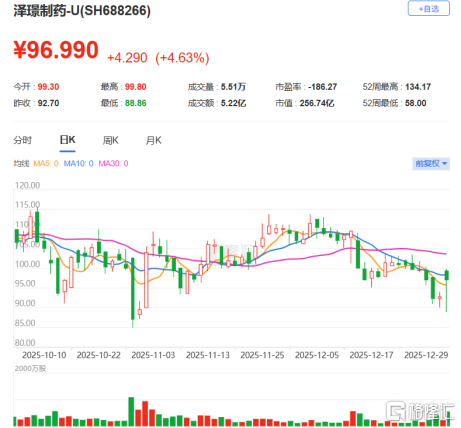Expand the 前复权 adjustment dropdown
The width and height of the screenshot is (461, 428).
click(x=431, y=164)
